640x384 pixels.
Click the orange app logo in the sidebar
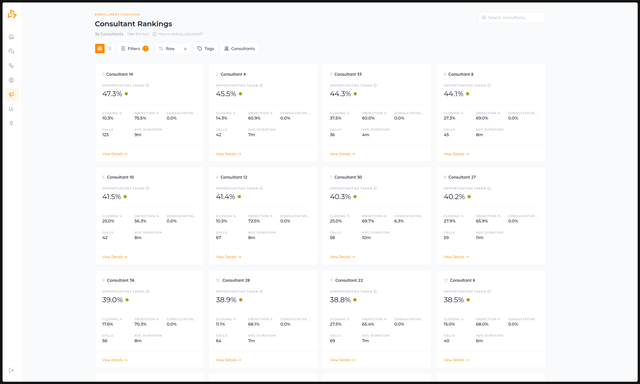point(12,14)
